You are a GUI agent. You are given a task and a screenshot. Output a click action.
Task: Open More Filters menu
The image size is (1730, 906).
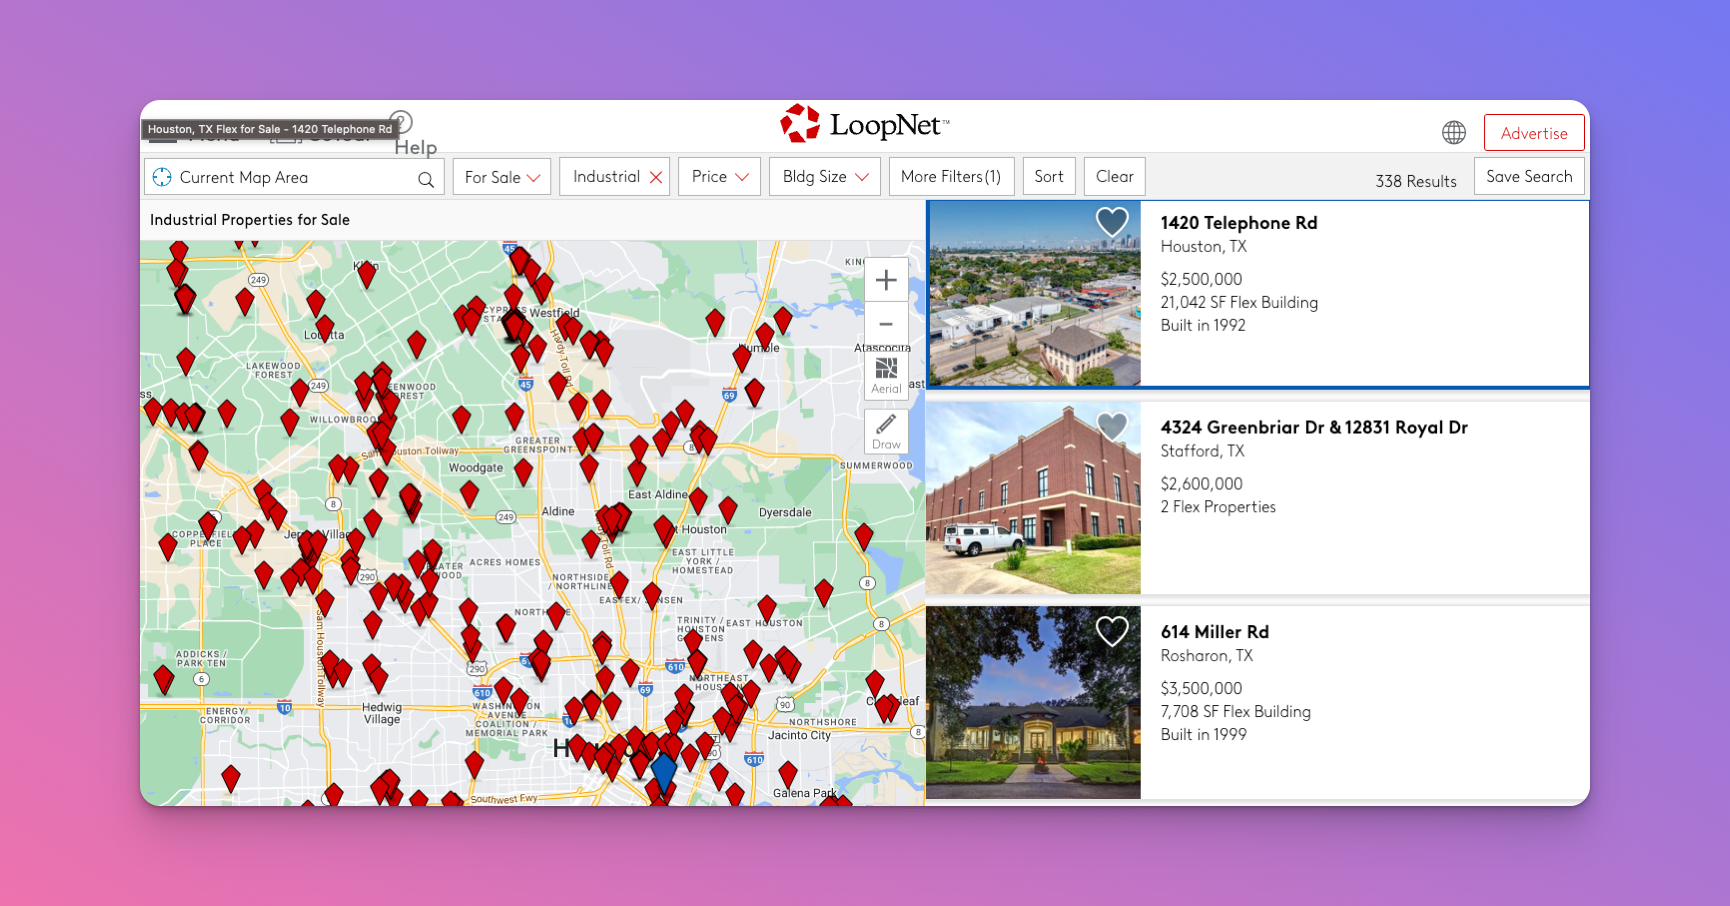[951, 177]
